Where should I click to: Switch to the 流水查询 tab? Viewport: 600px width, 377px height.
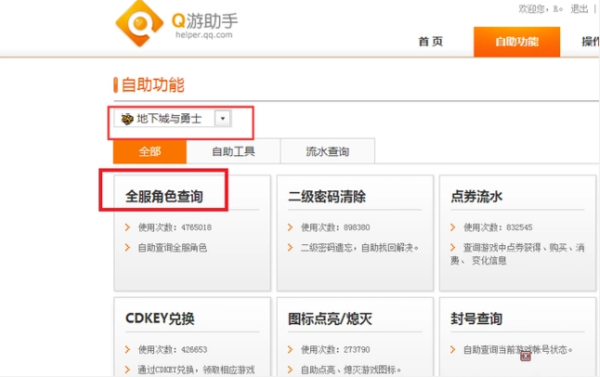pyautogui.click(x=328, y=152)
